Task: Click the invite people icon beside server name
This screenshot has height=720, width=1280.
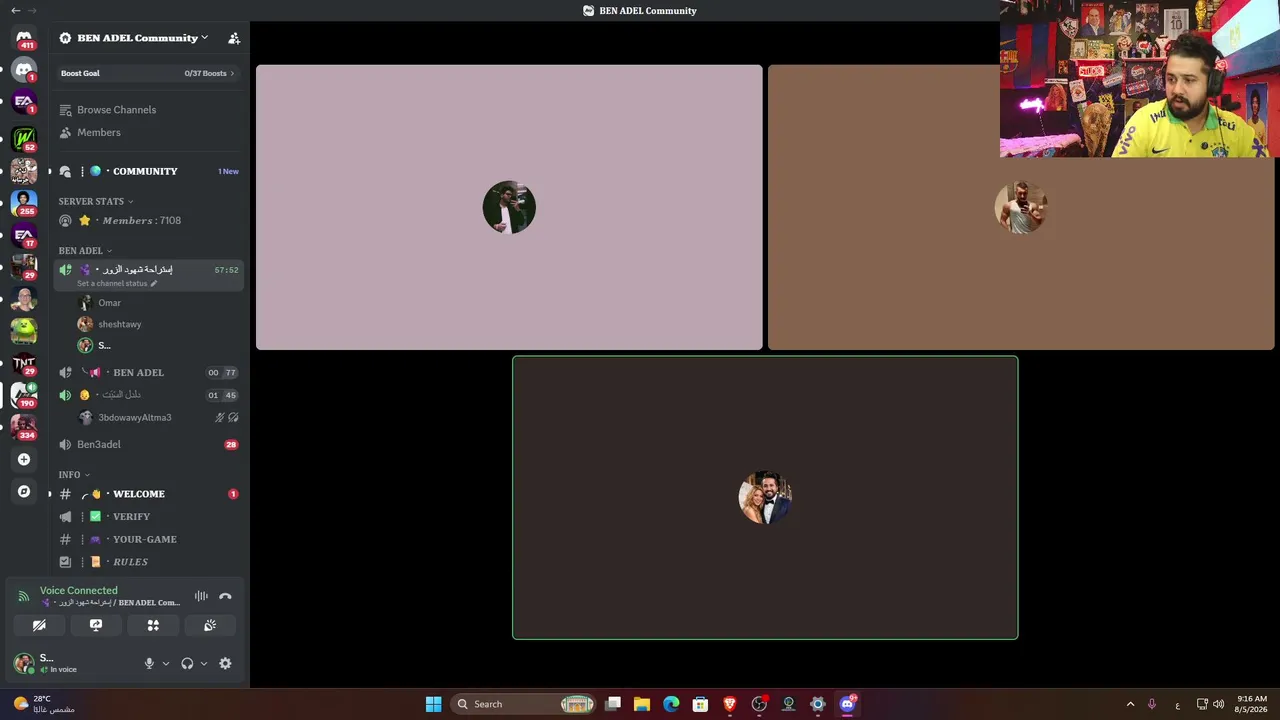Action: 234,38
